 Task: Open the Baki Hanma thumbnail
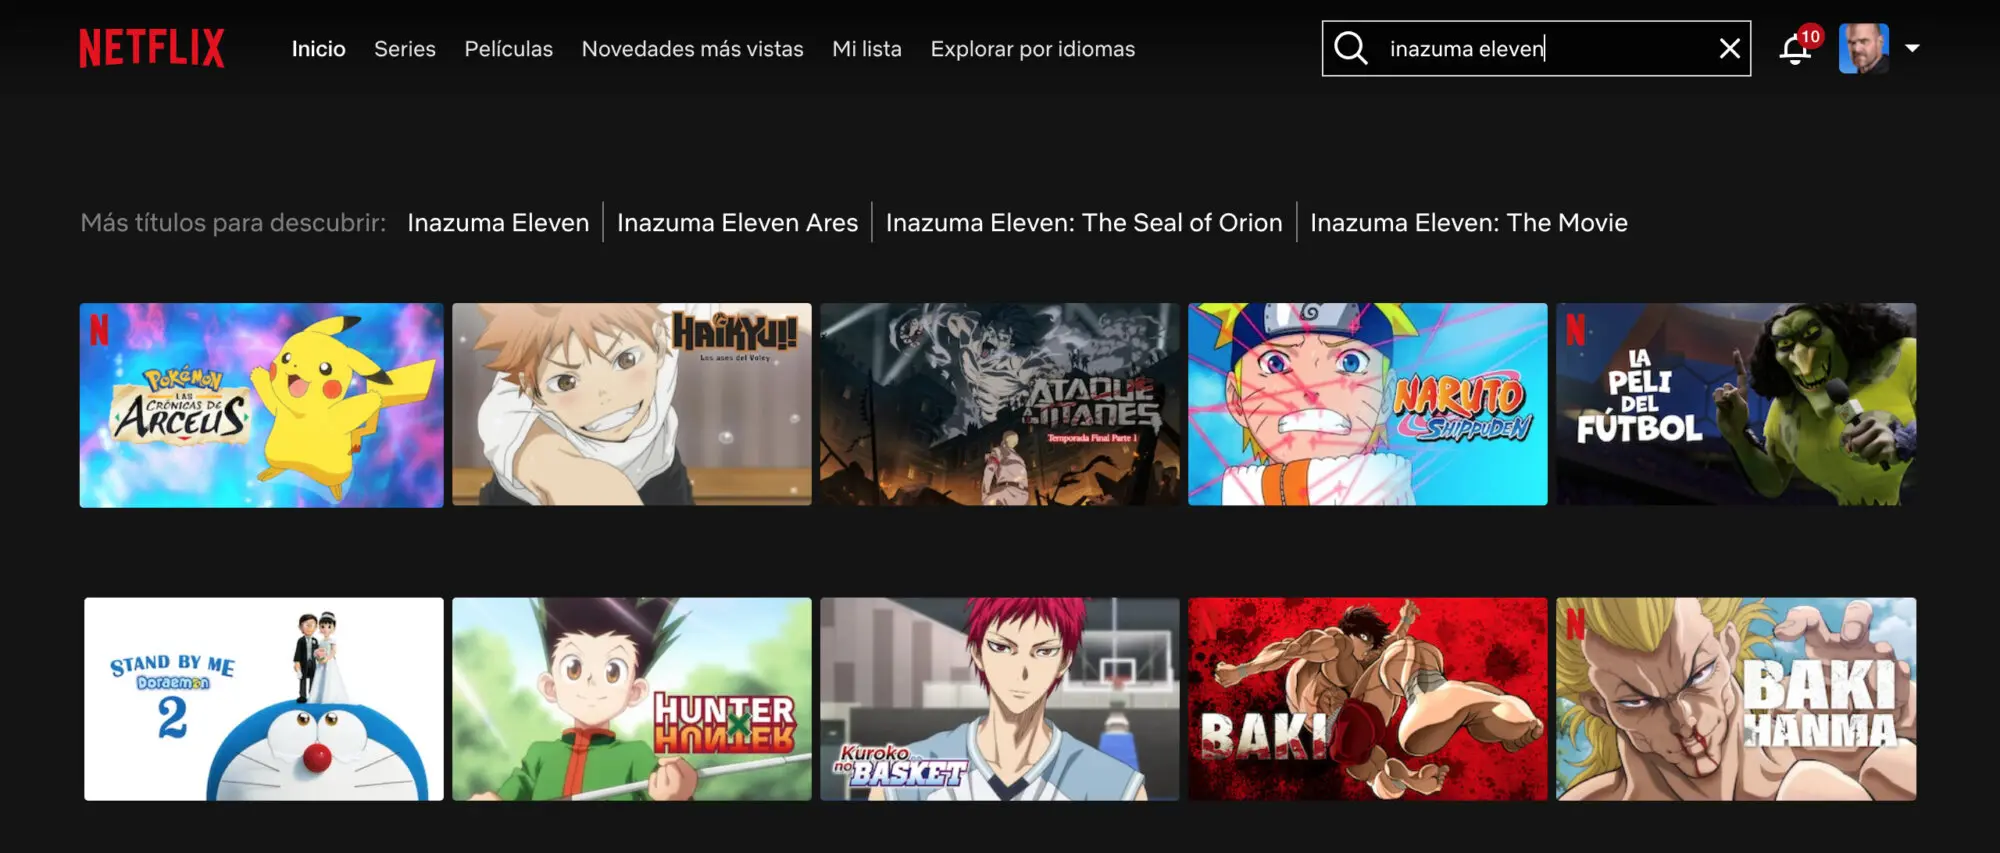click(x=1736, y=699)
